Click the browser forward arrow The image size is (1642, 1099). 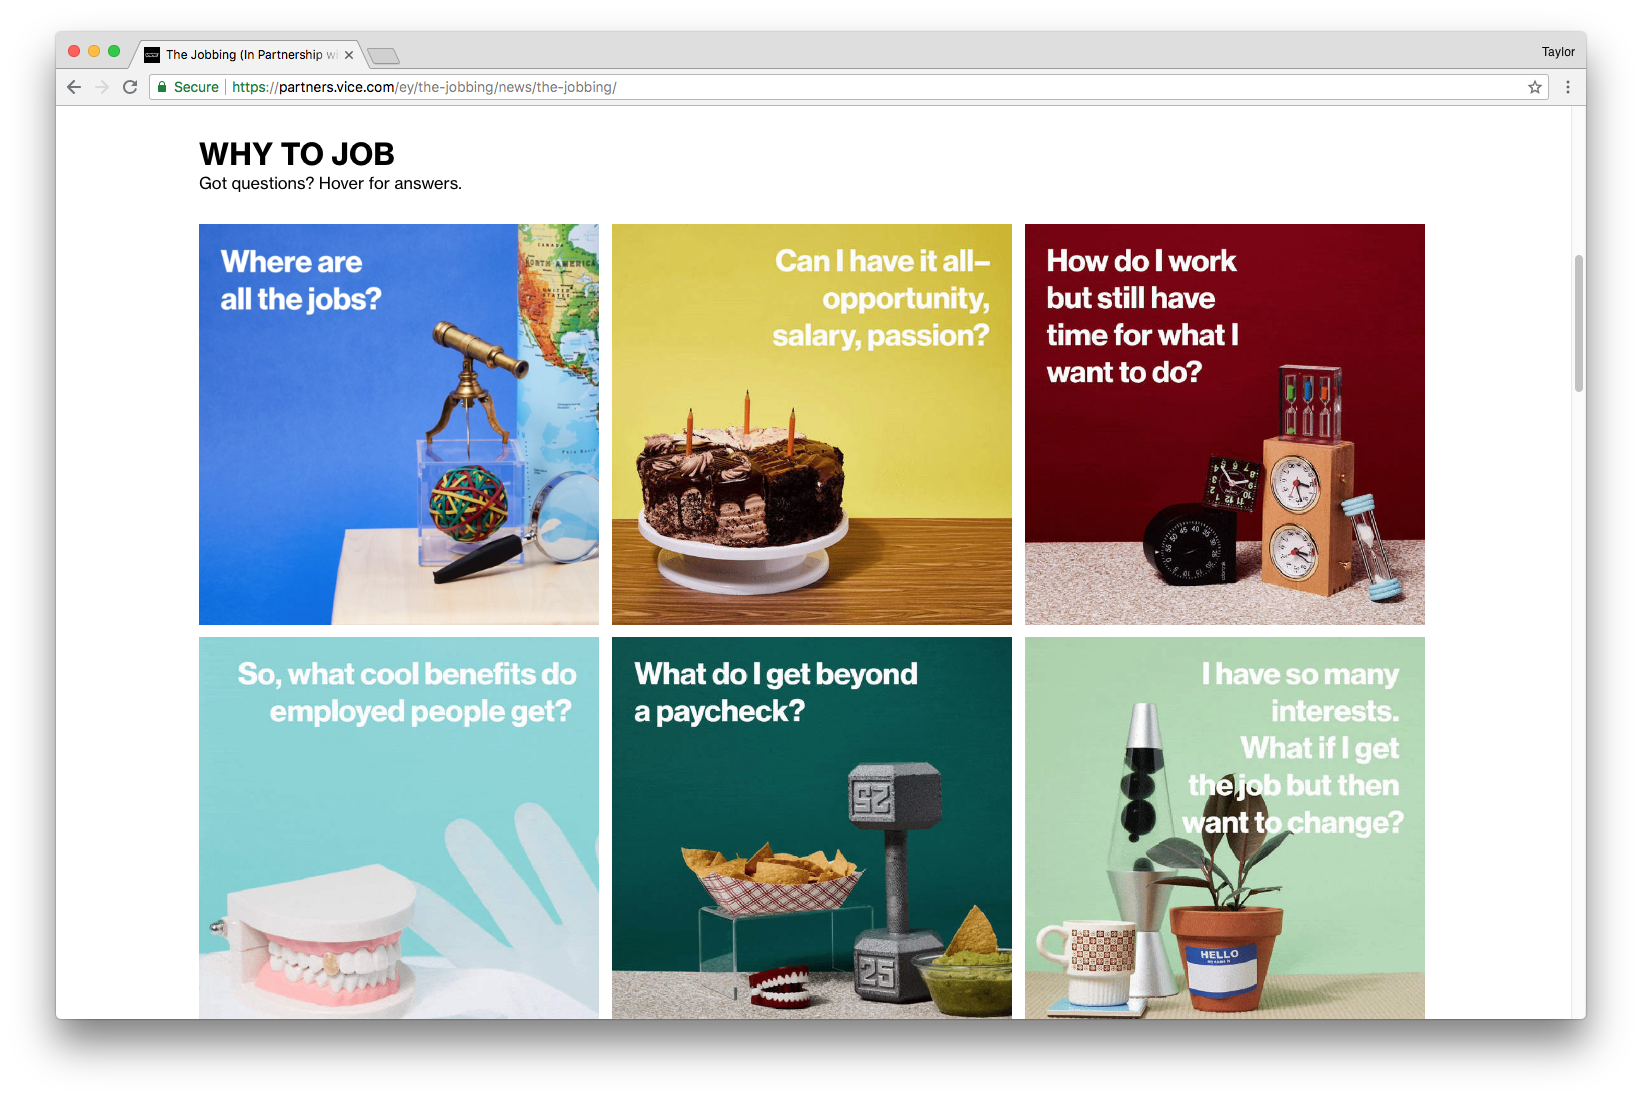click(102, 87)
